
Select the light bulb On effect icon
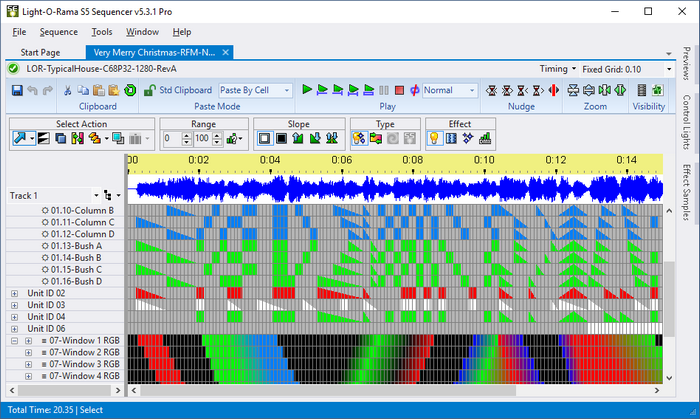pyautogui.click(x=436, y=138)
